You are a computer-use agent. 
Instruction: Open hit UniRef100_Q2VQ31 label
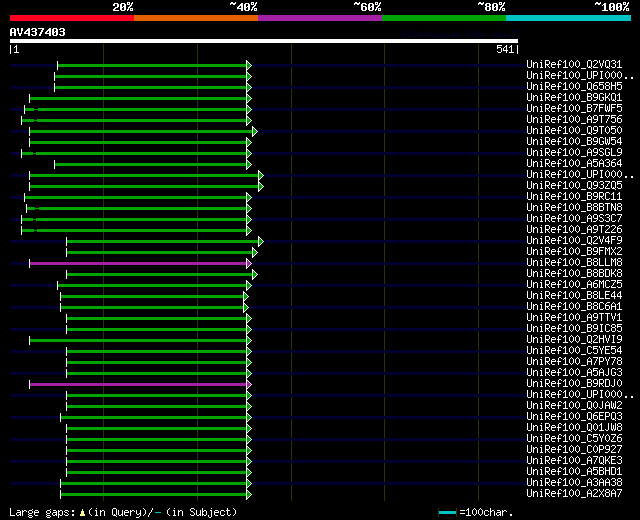[x=574, y=64]
